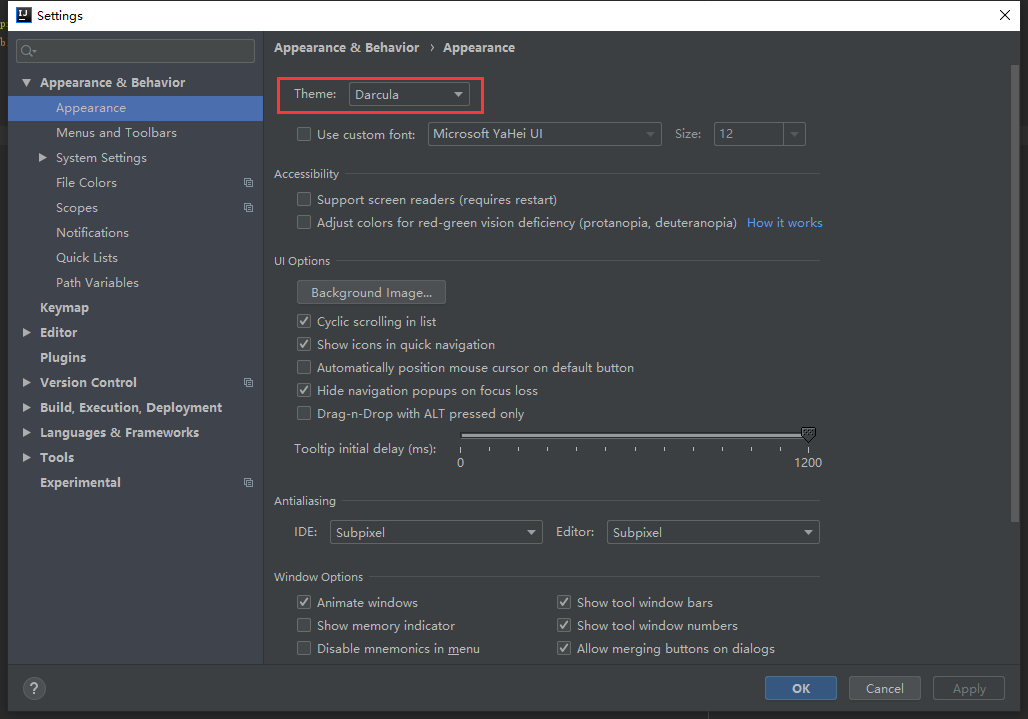Expand Build, Execution, Deployment node

[x=26, y=407]
